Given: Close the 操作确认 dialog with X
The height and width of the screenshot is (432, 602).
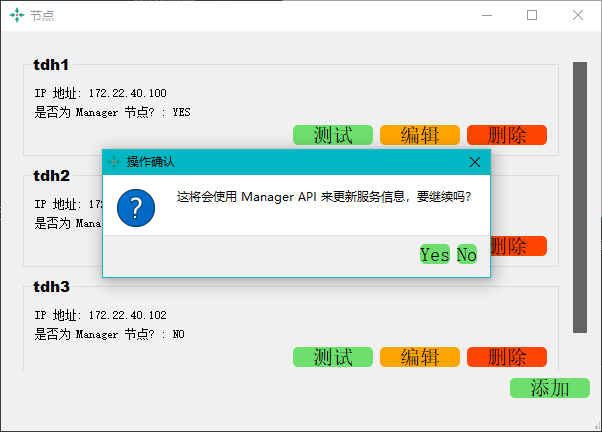Looking at the screenshot, I should tap(475, 162).
